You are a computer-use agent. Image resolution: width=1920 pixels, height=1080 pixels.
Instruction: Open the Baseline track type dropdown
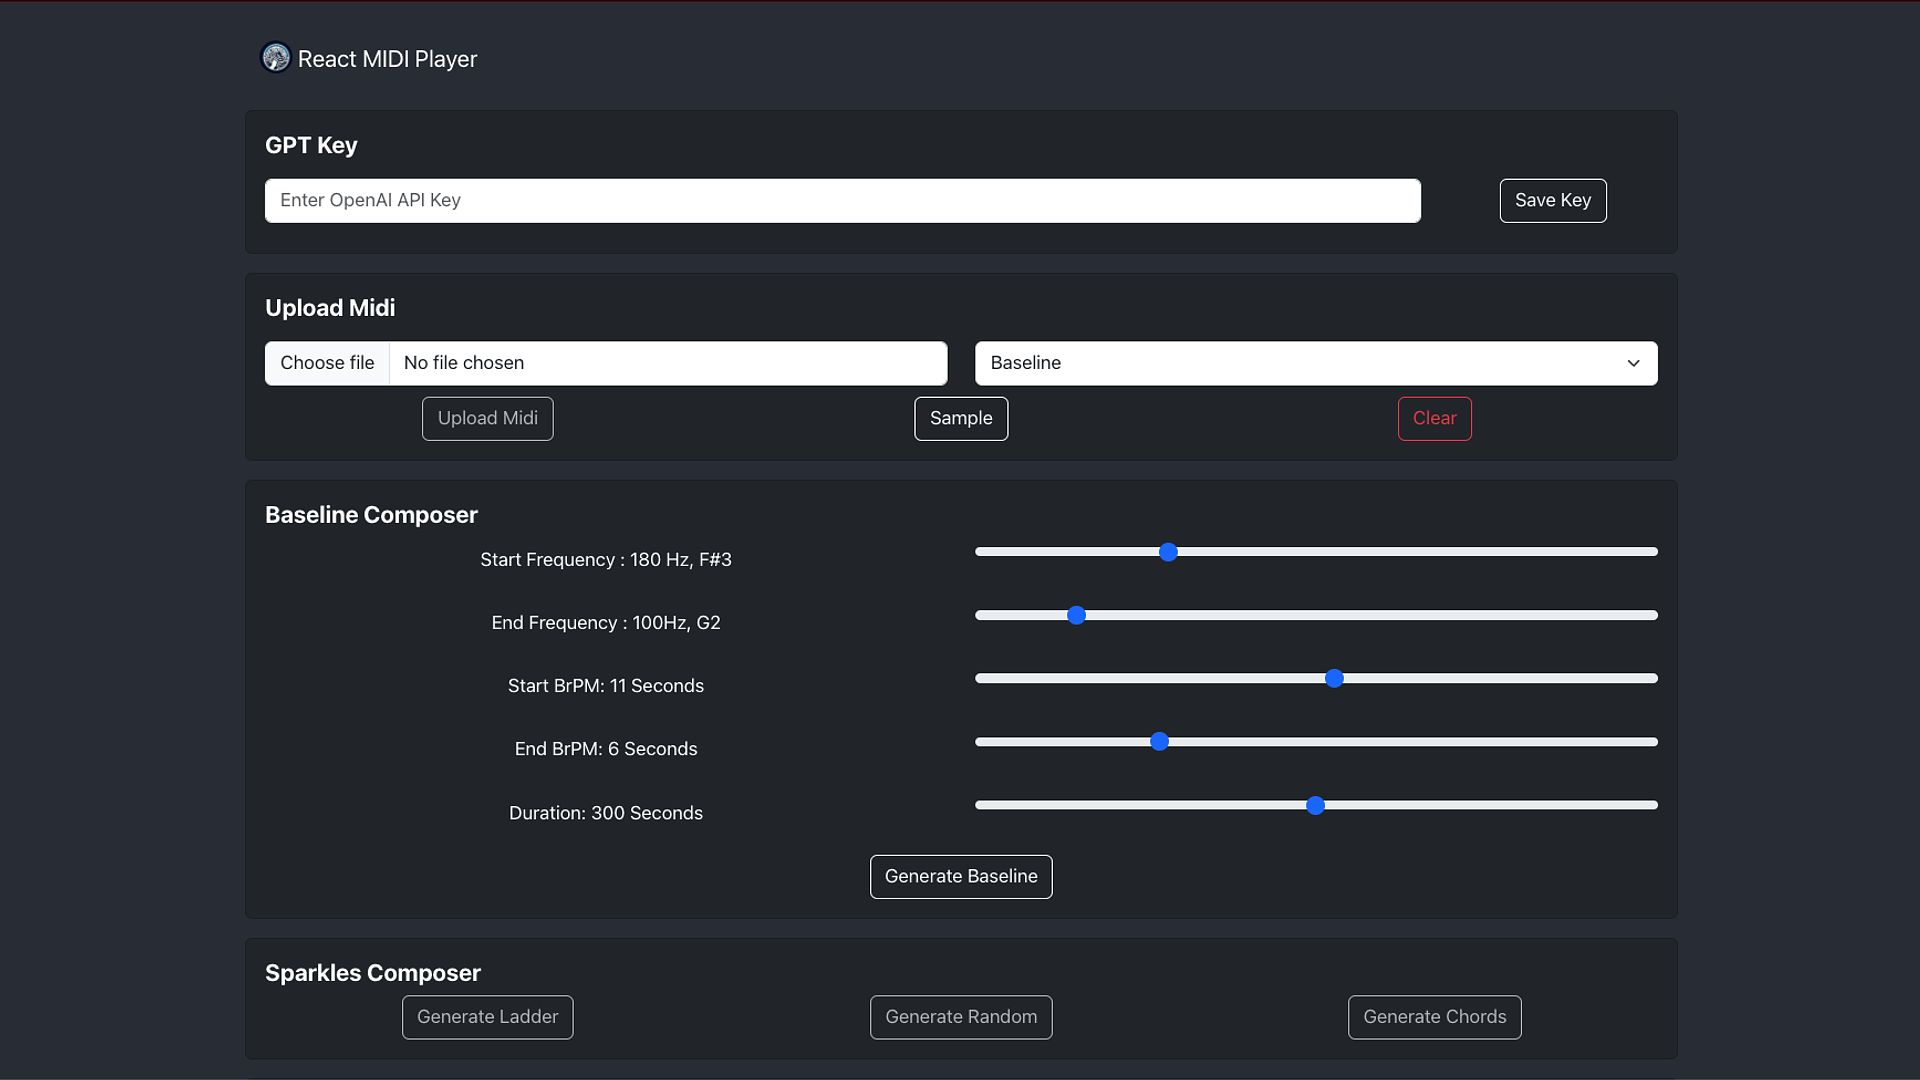pos(1315,363)
